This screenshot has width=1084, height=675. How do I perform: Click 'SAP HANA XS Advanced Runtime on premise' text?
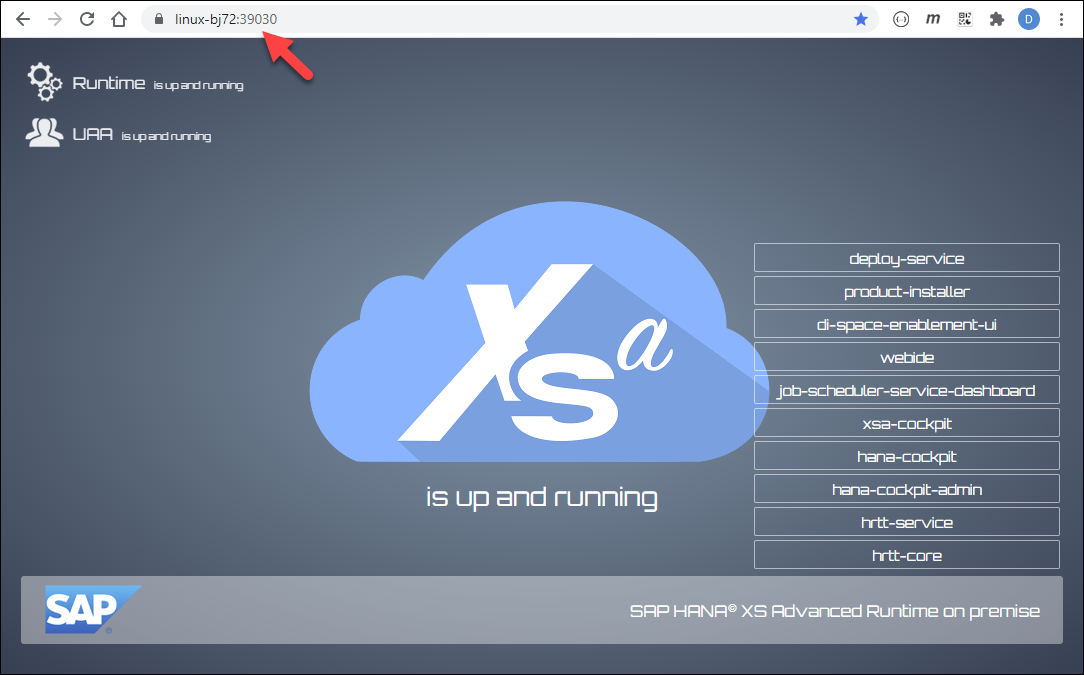click(834, 611)
